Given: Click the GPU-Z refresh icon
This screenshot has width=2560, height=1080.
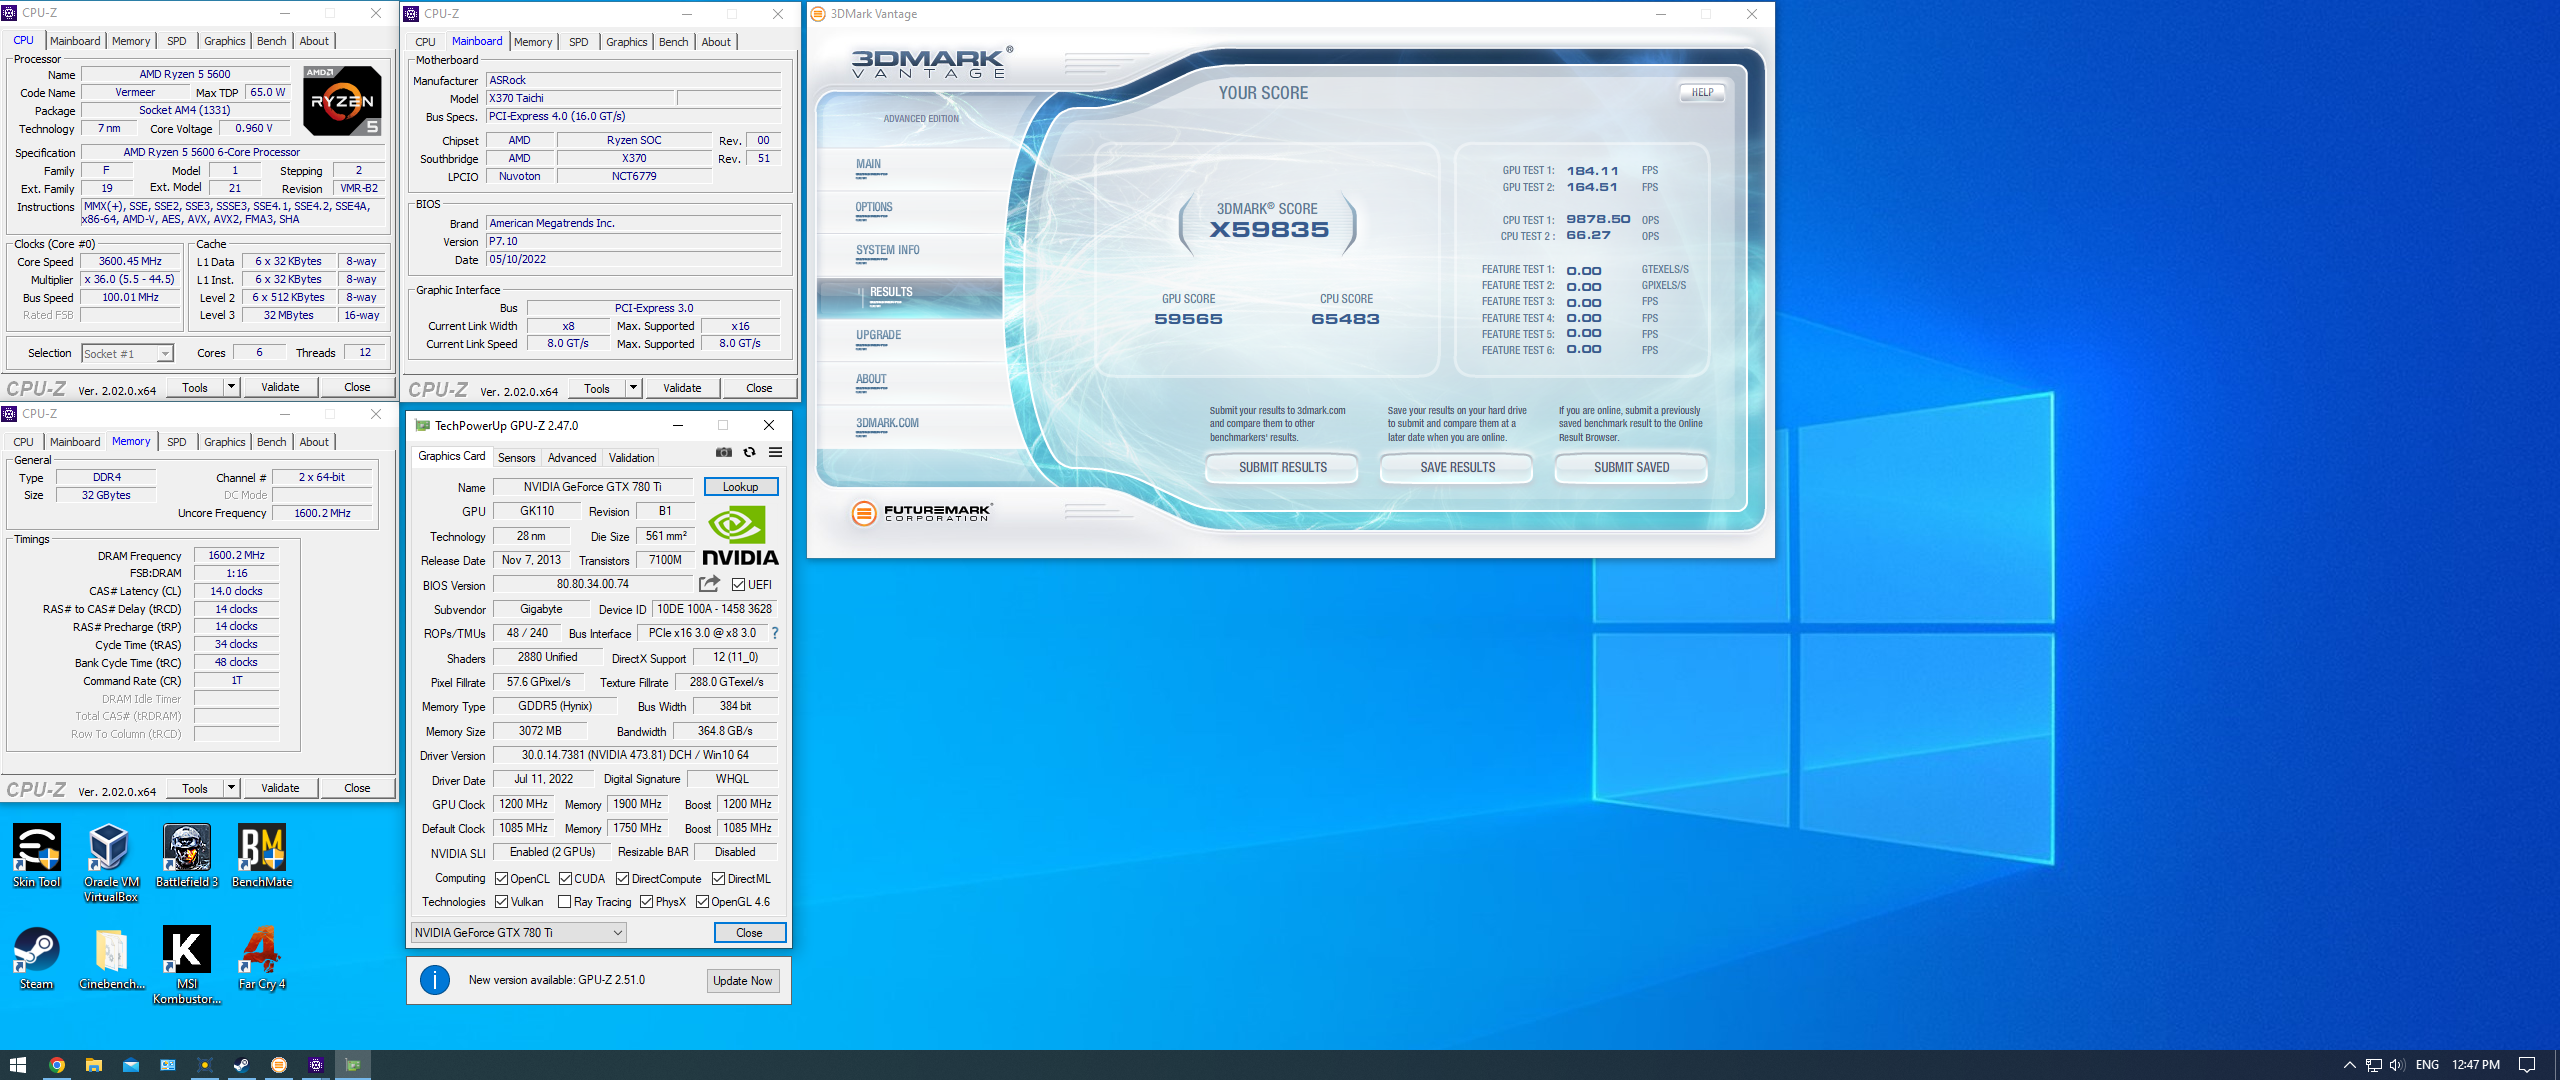Looking at the screenshot, I should [x=749, y=453].
